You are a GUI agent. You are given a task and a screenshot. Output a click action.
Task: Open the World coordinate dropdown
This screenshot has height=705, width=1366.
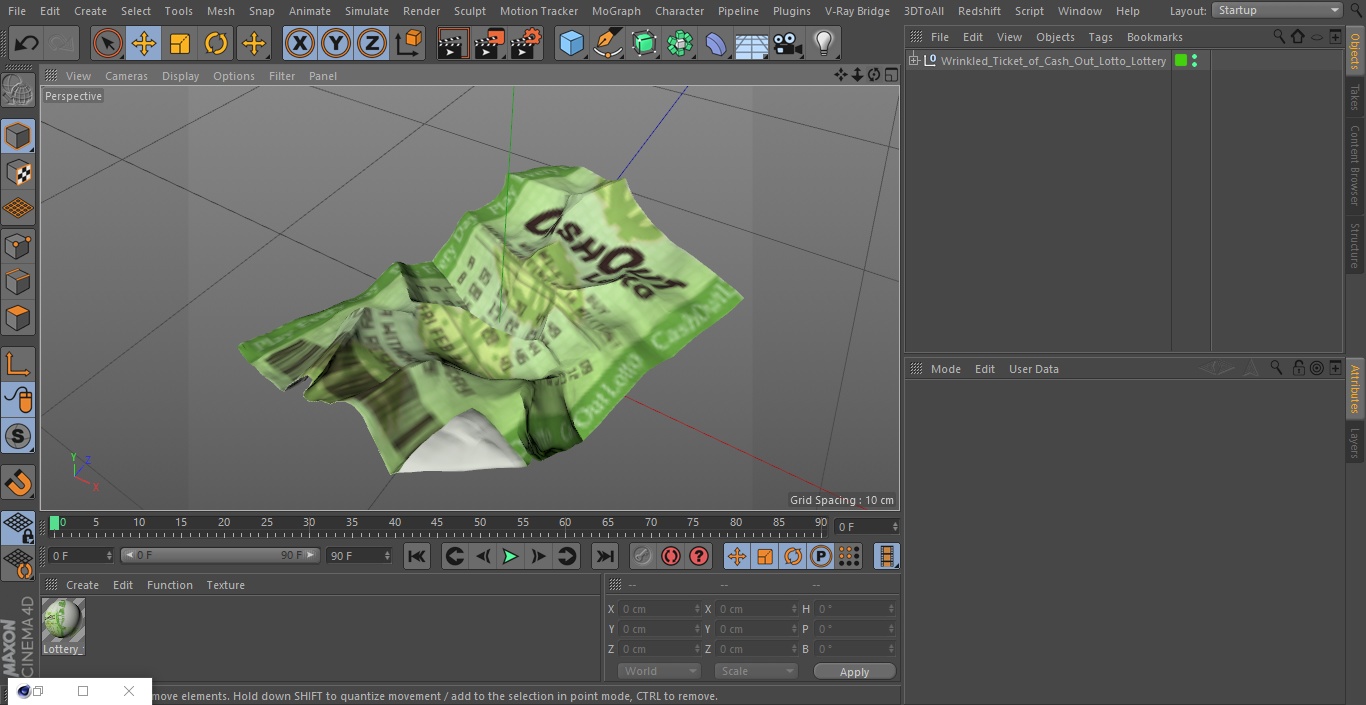point(658,671)
